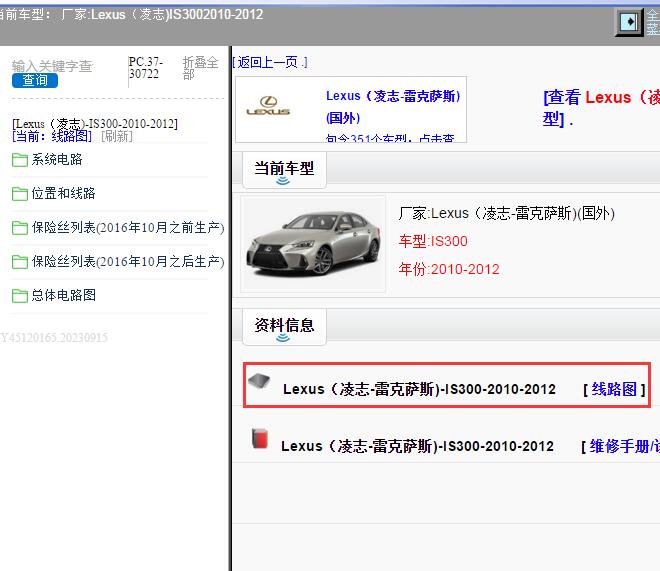Screen dimensions: 660x571
Task: Select the 资料信息 tab header
Action: click(x=284, y=327)
